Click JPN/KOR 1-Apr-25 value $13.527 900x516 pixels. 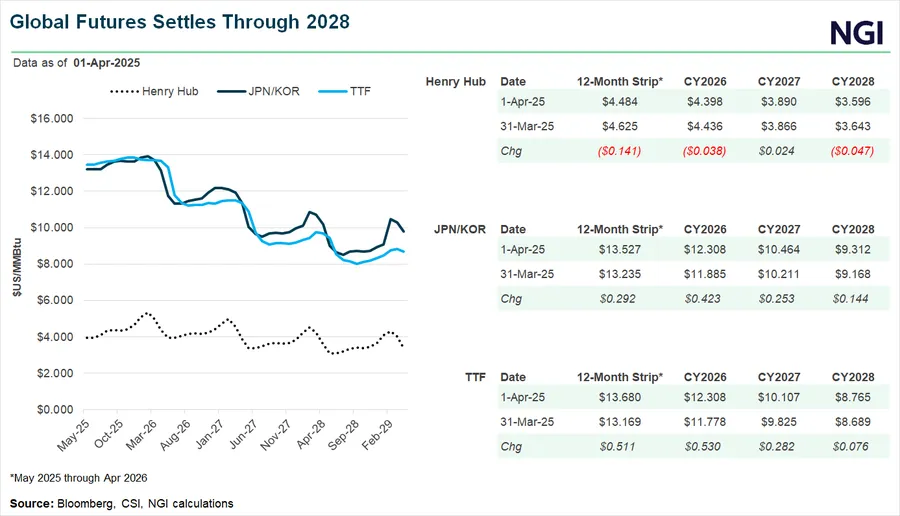[620, 252]
